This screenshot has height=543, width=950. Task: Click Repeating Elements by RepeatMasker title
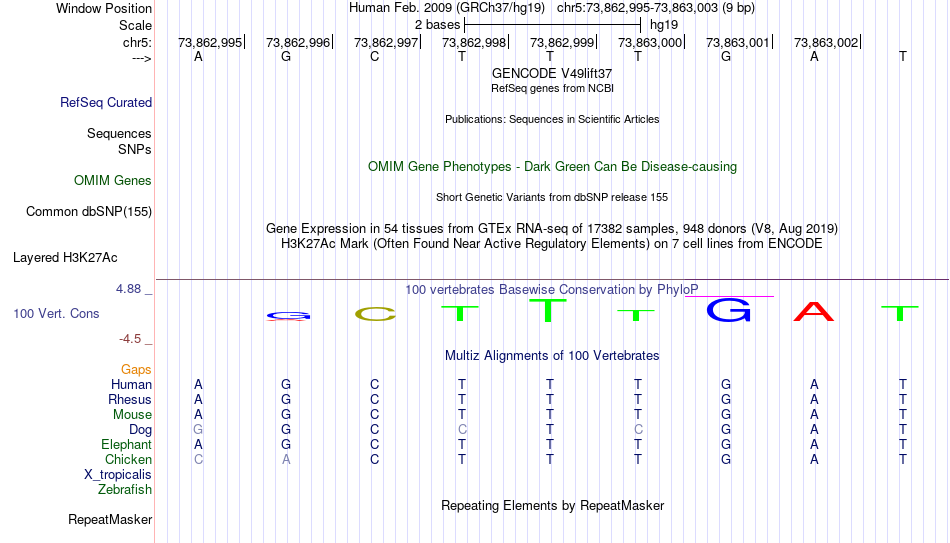click(x=552, y=505)
